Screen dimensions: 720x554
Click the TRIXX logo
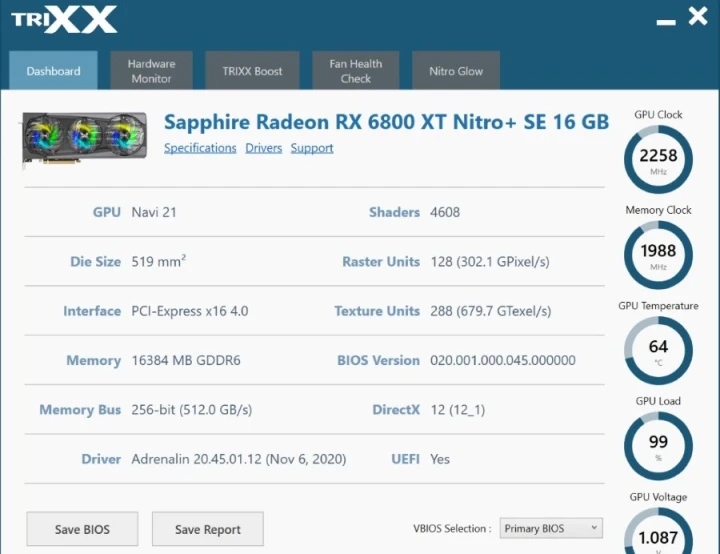[x=64, y=20]
